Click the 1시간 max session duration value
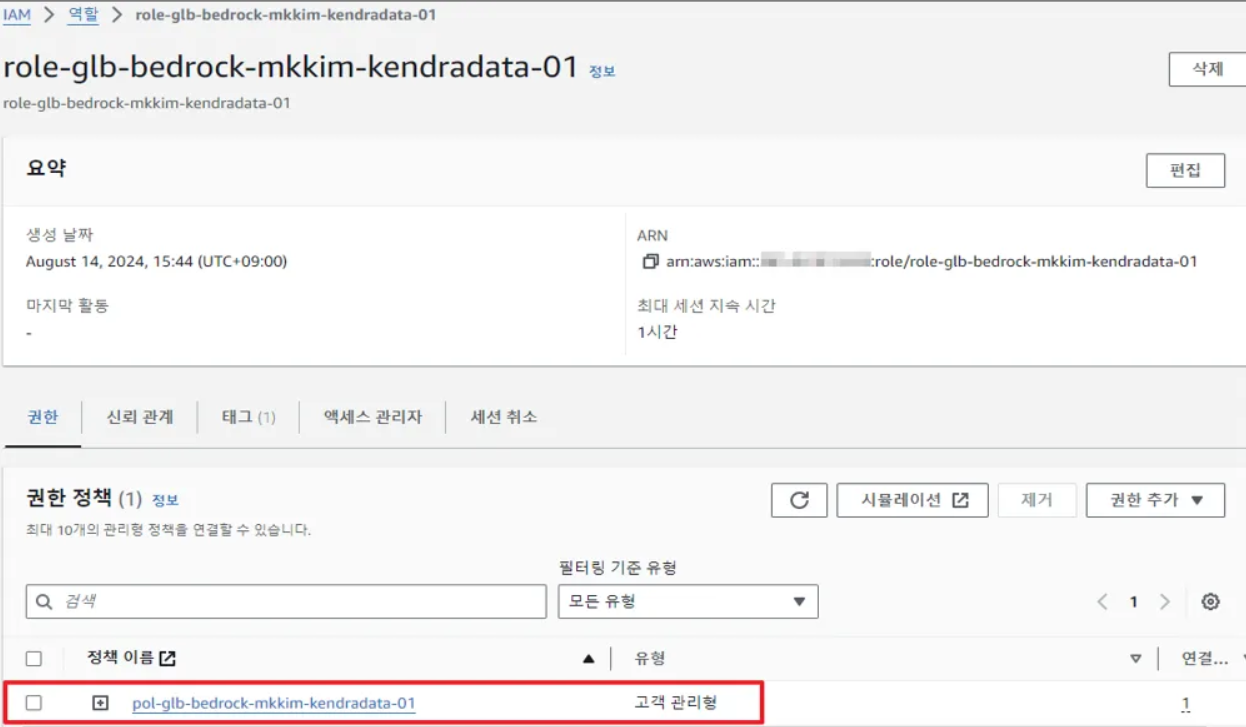Image resolution: width=1246 pixels, height=727 pixels. (657, 332)
